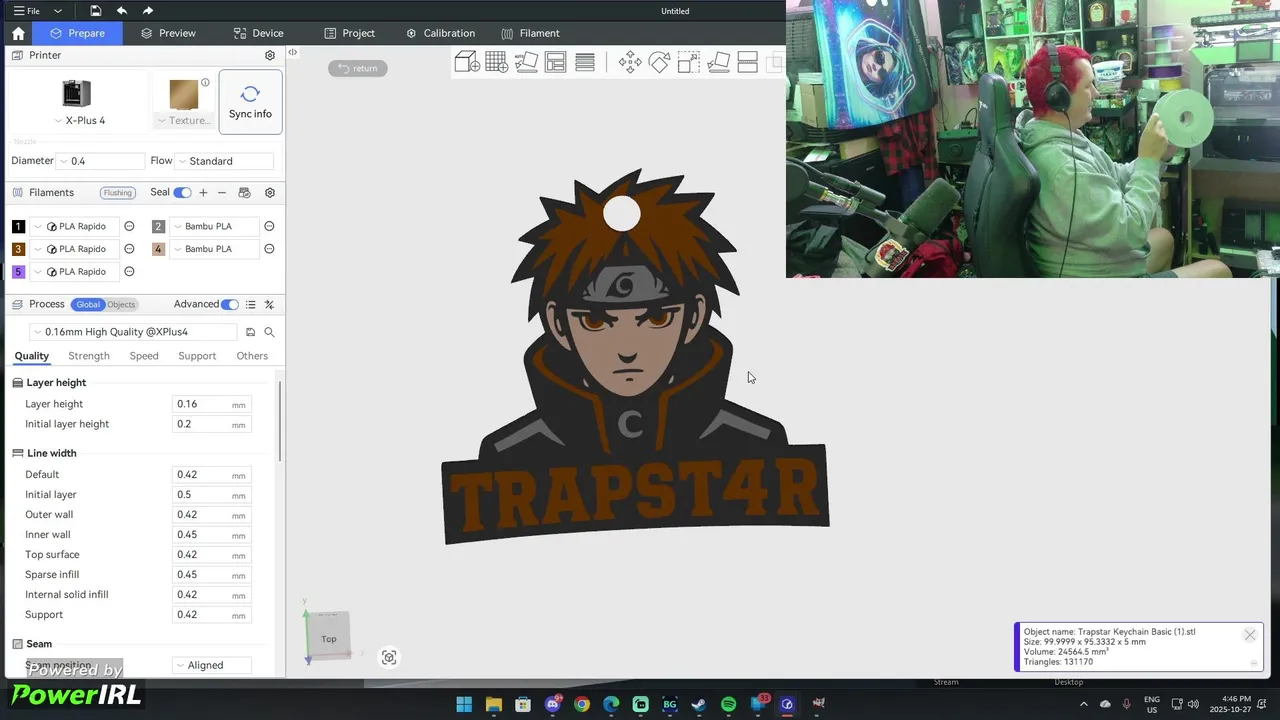This screenshot has width=1280, height=720.
Task: Click filament 1 black color swatch
Action: coord(18,226)
